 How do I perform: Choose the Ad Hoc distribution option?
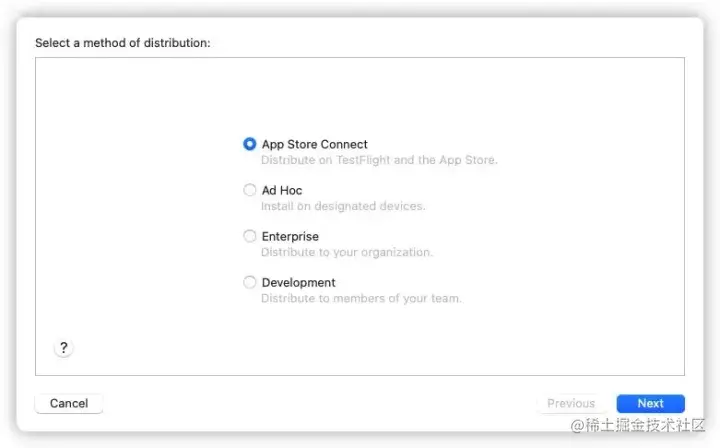pos(249,190)
